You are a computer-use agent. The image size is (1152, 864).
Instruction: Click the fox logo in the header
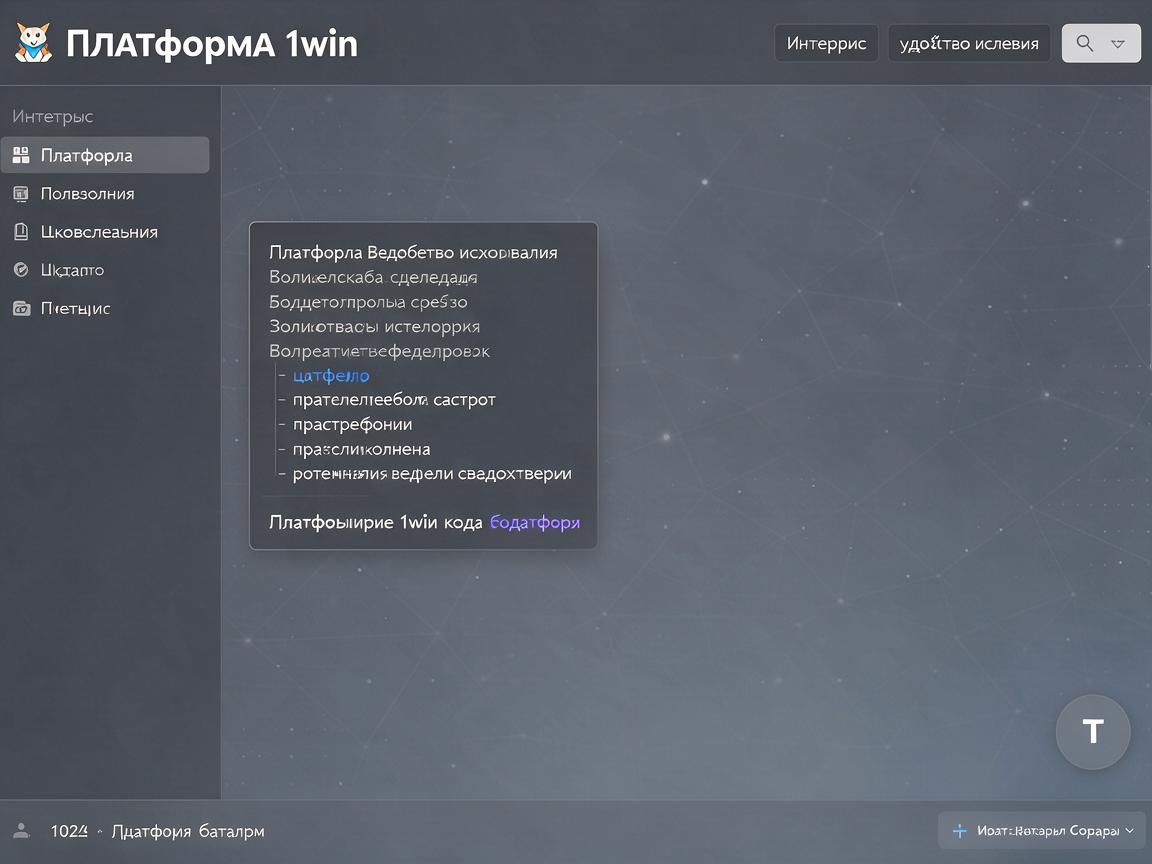34,43
